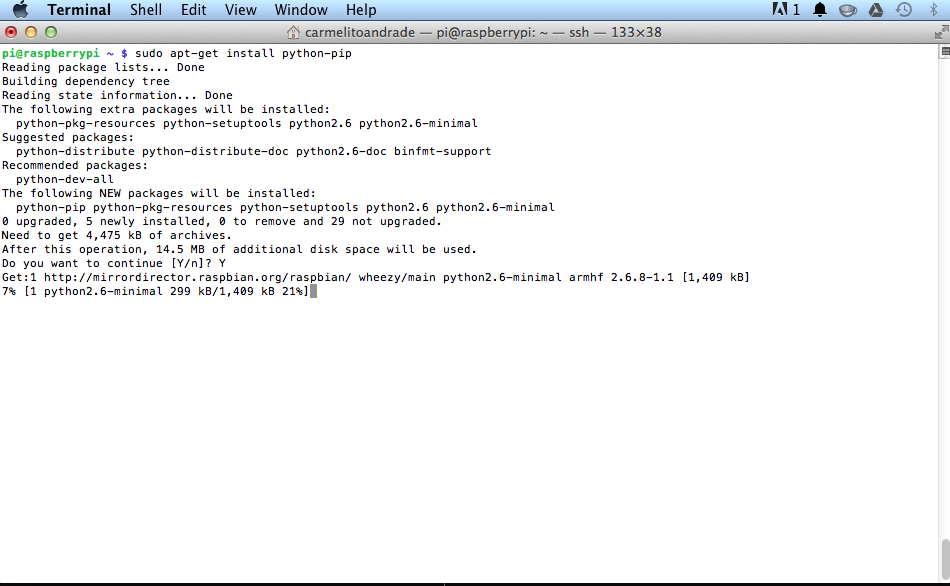Screen dimensions: 950x586
Task: Open the View menu
Action: pyautogui.click(x=241, y=10)
